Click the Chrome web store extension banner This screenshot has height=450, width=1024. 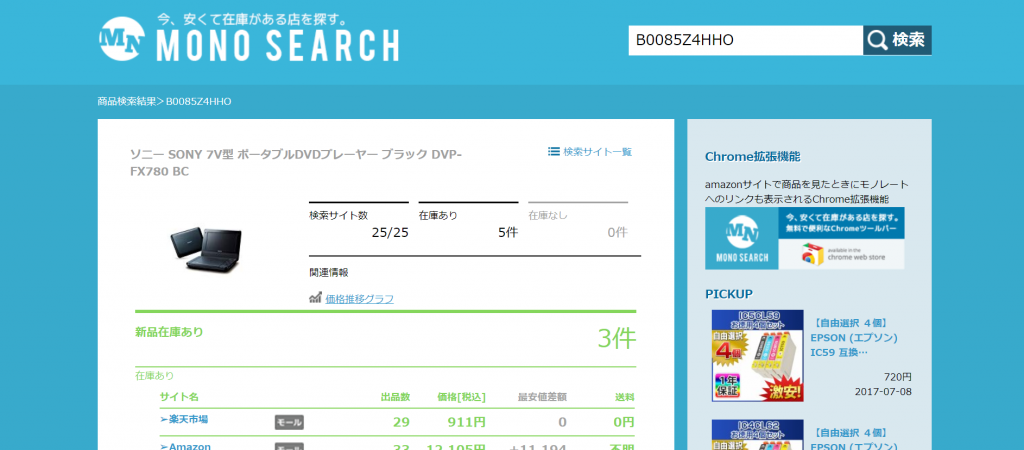pos(805,238)
